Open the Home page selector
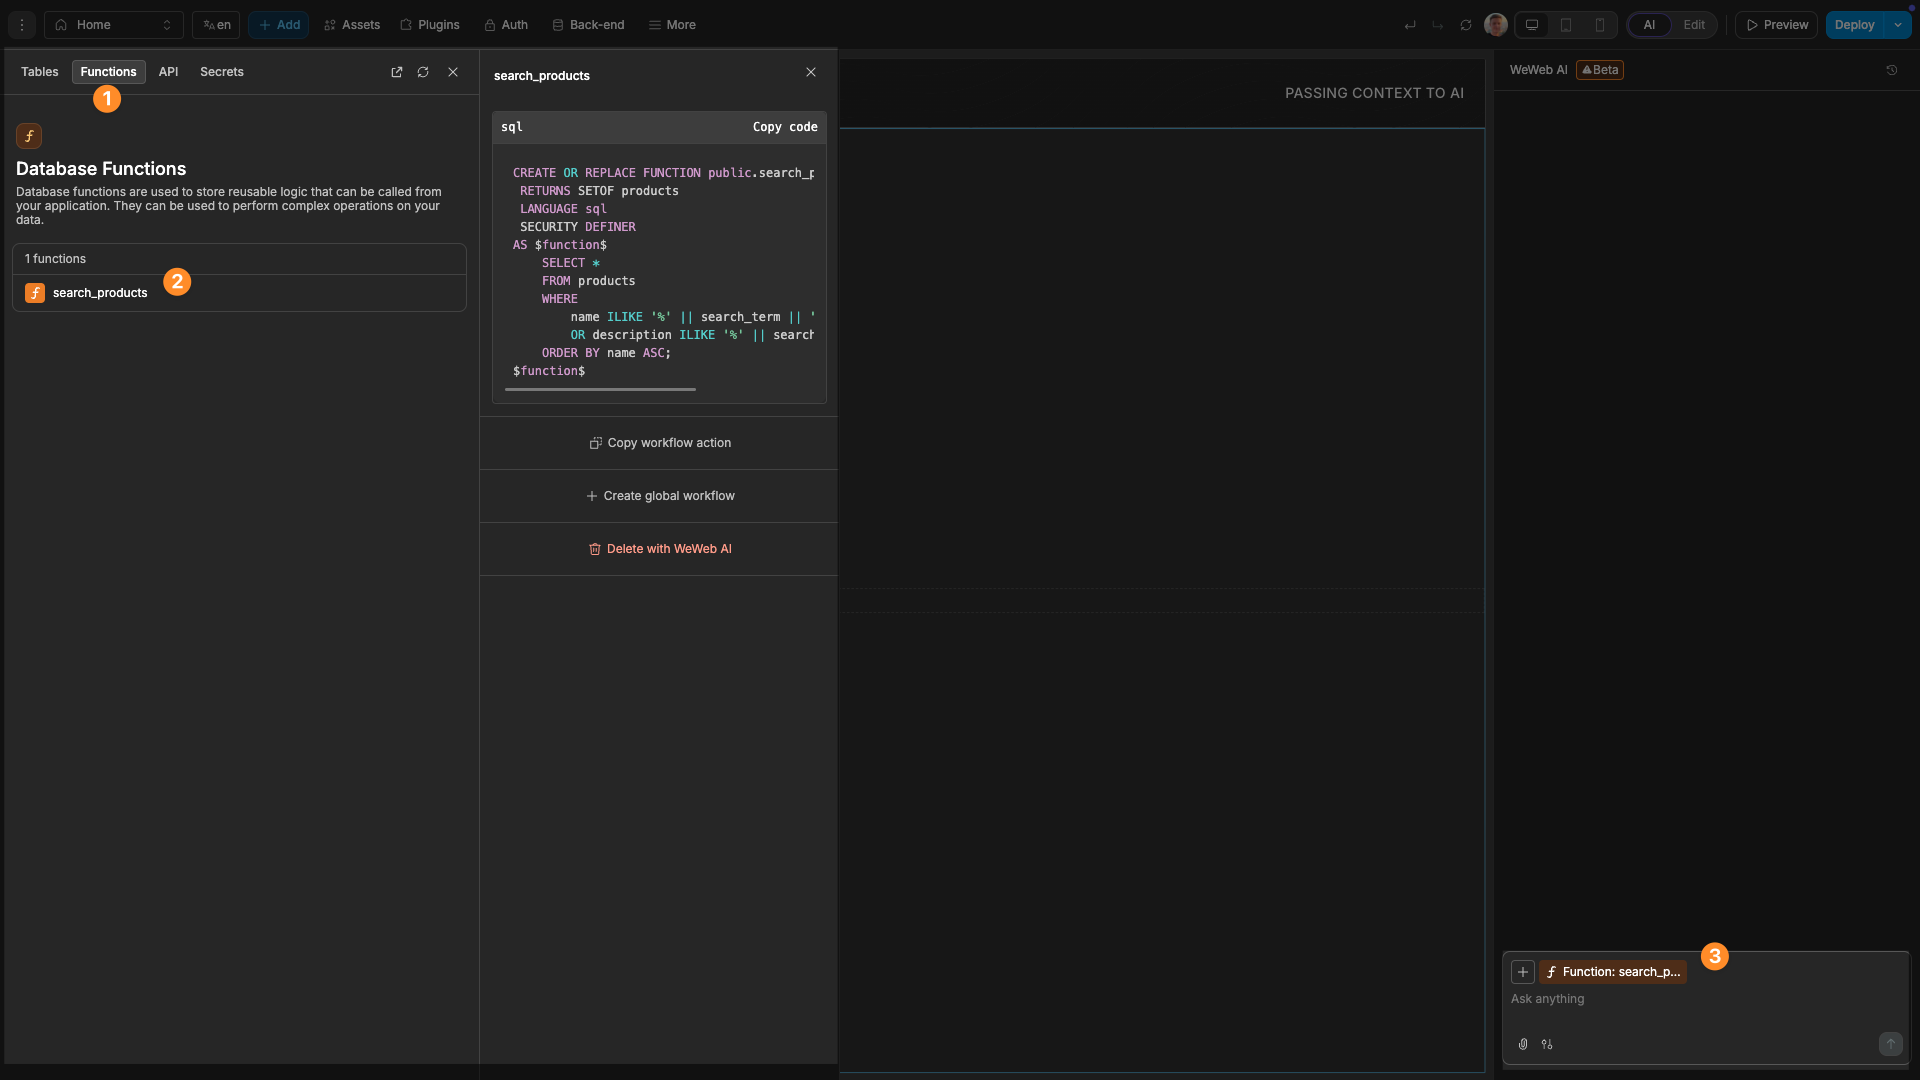Screen dimensions: 1920x1080 tap(113, 25)
